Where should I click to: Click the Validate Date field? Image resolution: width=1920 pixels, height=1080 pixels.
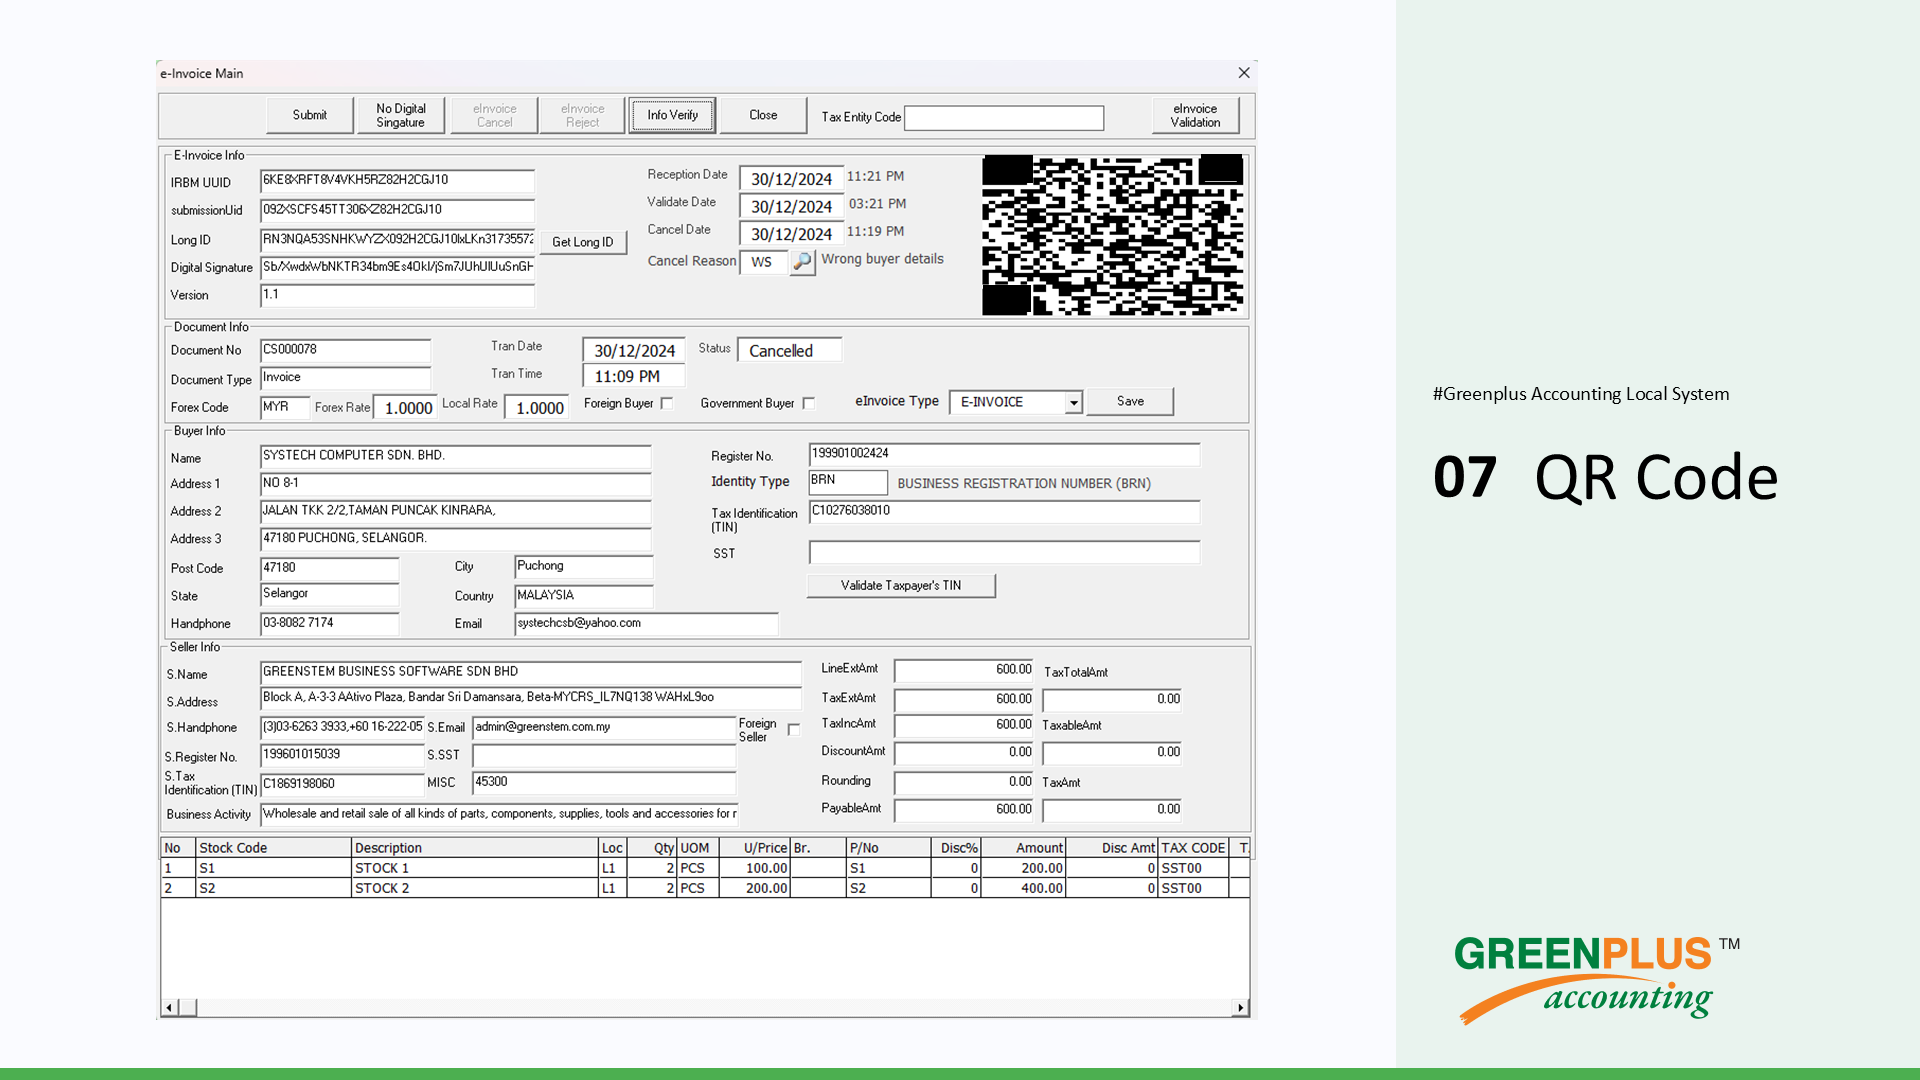pos(791,206)
